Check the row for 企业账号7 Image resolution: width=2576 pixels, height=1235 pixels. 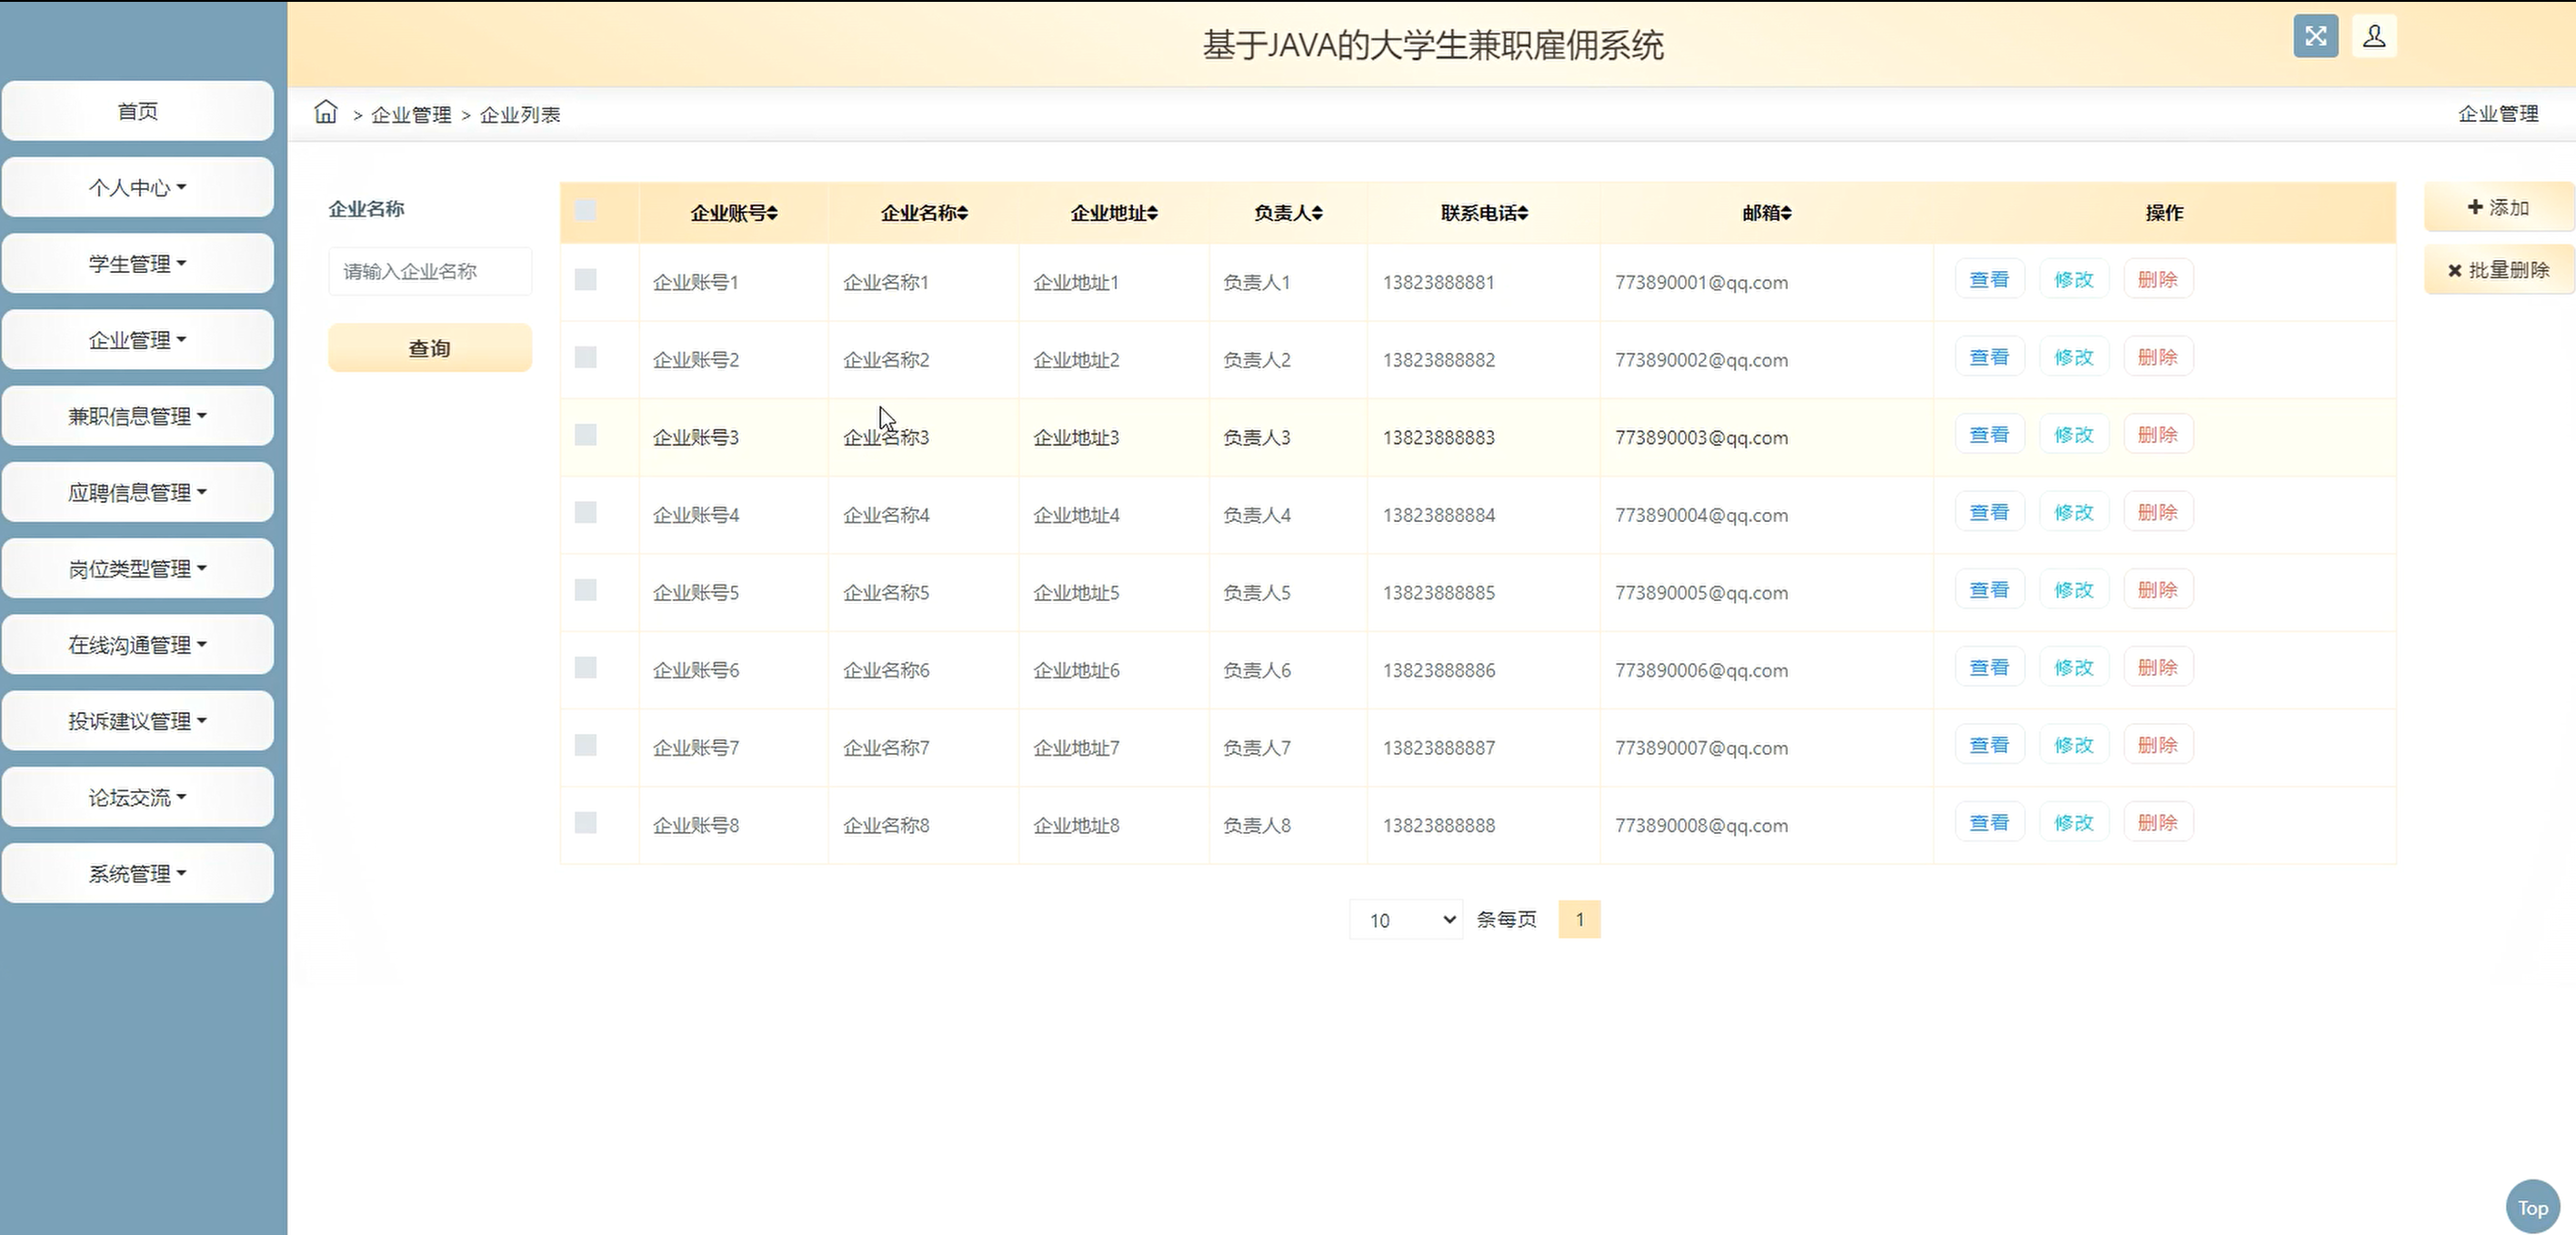point(586,745)
